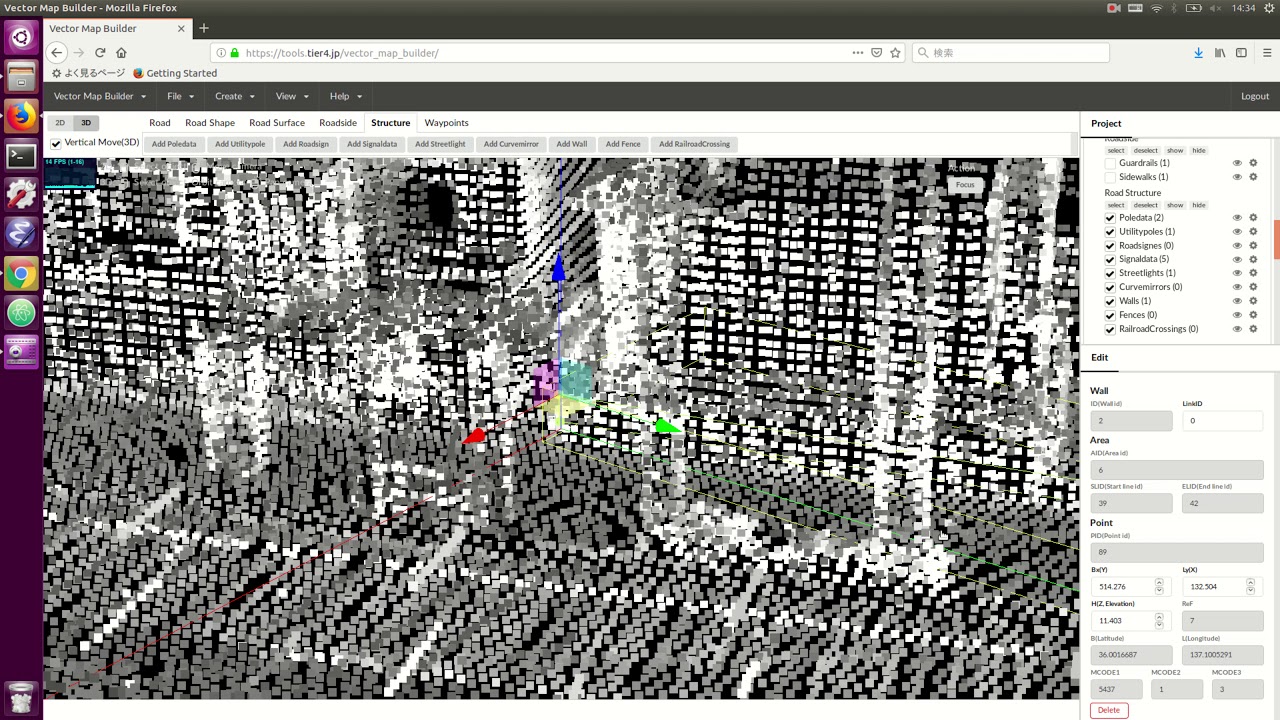Click eye icon for Sidewalks row
The width and height of the screenshot is (1280, 720).
coord(1237,177)
